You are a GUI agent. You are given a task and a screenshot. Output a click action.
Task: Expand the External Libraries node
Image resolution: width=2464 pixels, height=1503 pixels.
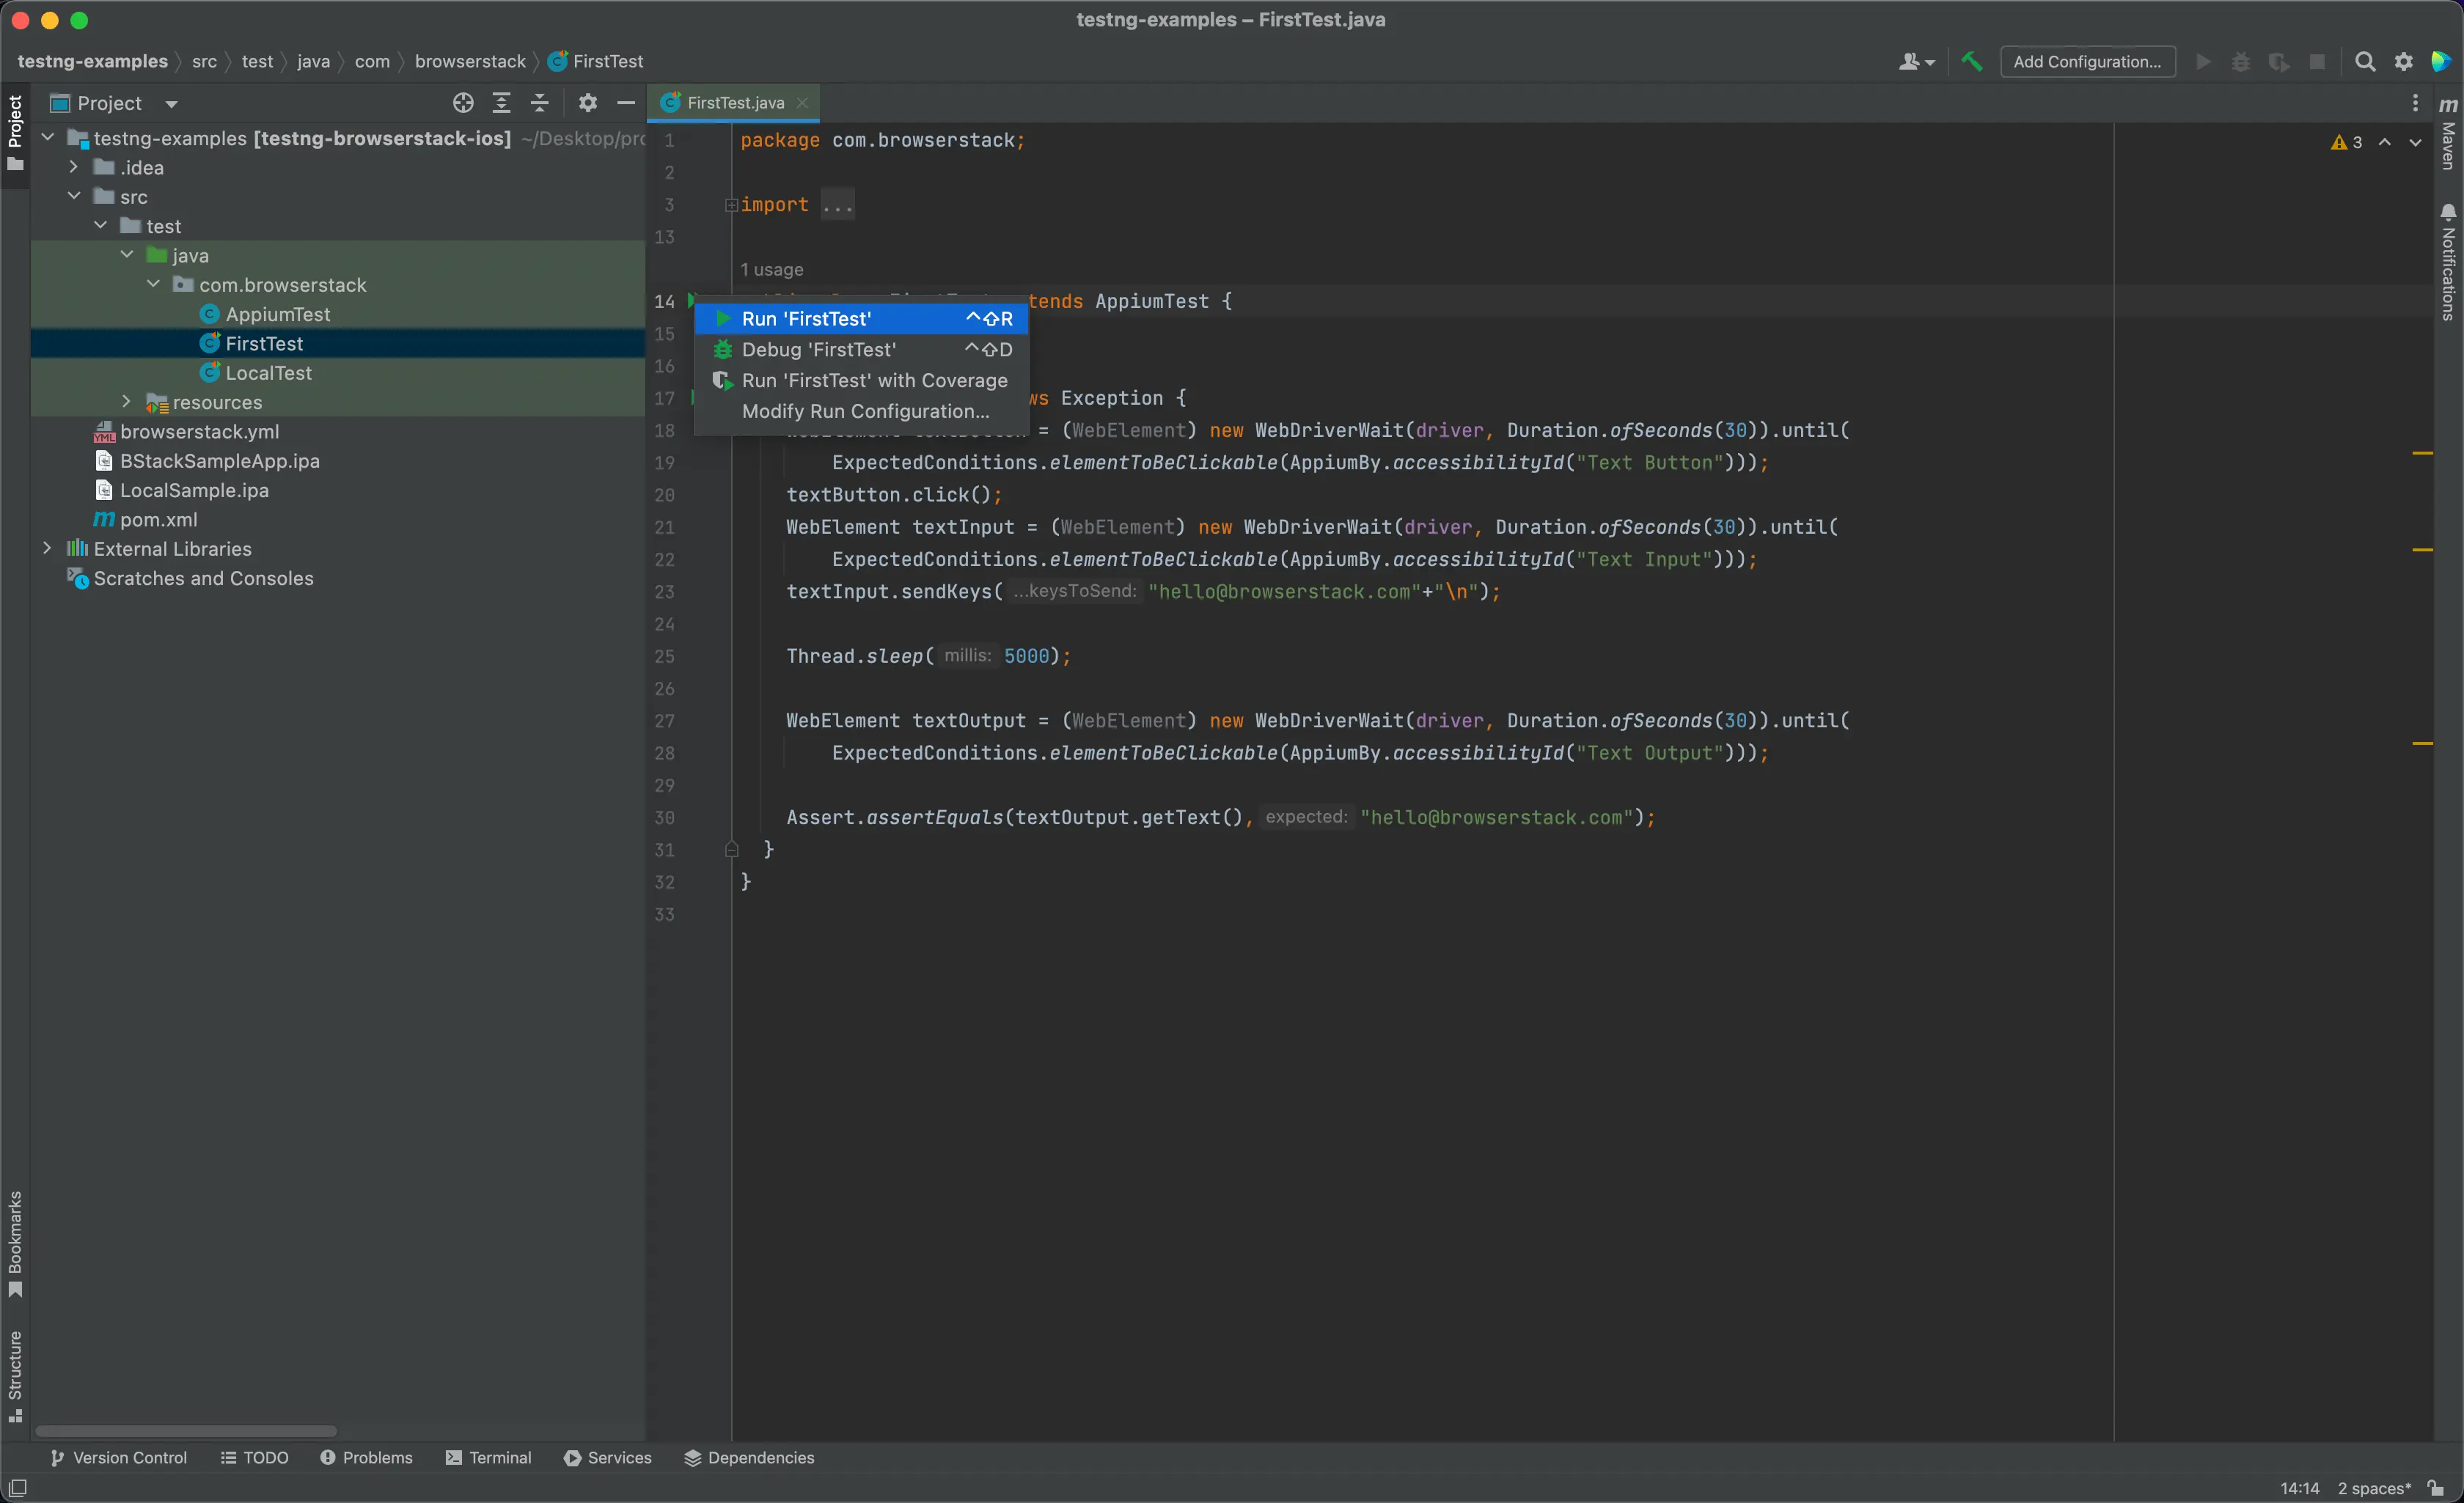tap(47, 548)
